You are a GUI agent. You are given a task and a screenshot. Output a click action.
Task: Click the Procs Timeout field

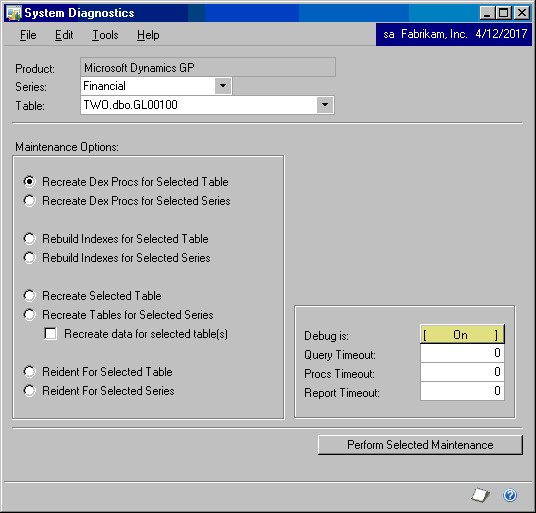pyautogui.click(x=462, y=372)
